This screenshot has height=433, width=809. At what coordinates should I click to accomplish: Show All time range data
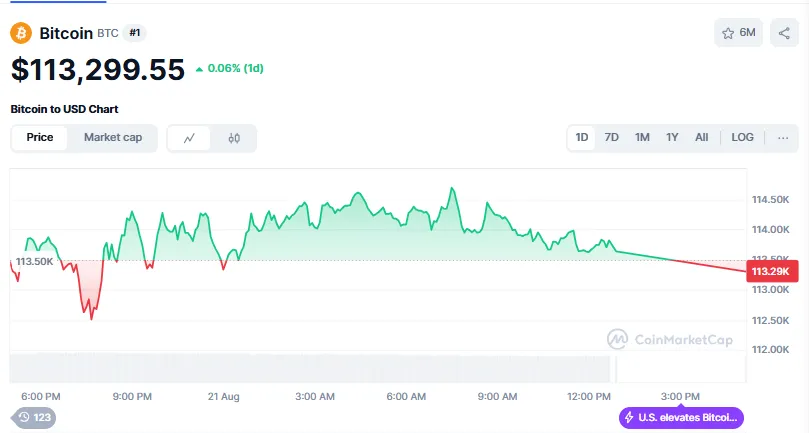coord(702,137)
